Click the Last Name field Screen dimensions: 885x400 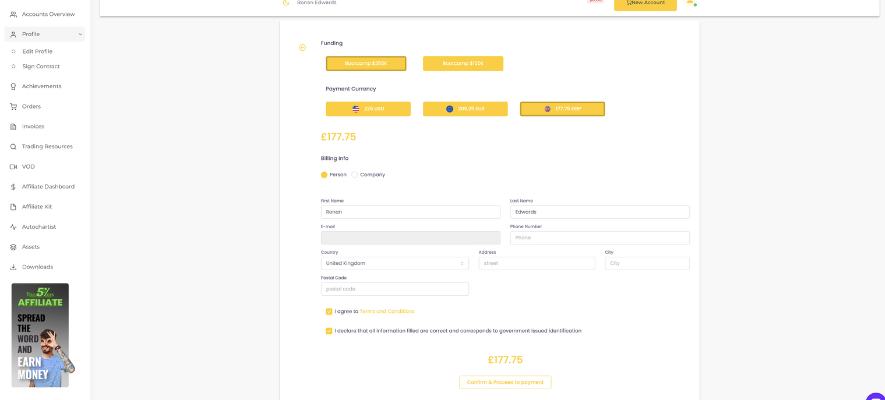(599, 212)
